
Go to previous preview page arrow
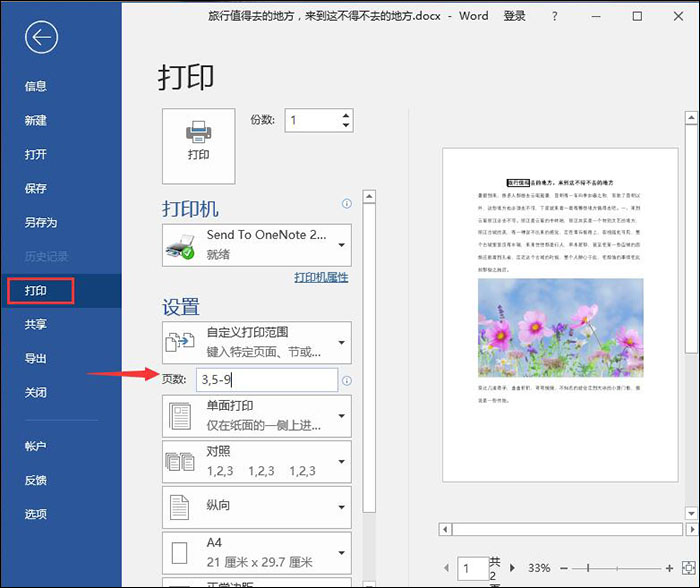pyautogui.click(x=448, y=569)
